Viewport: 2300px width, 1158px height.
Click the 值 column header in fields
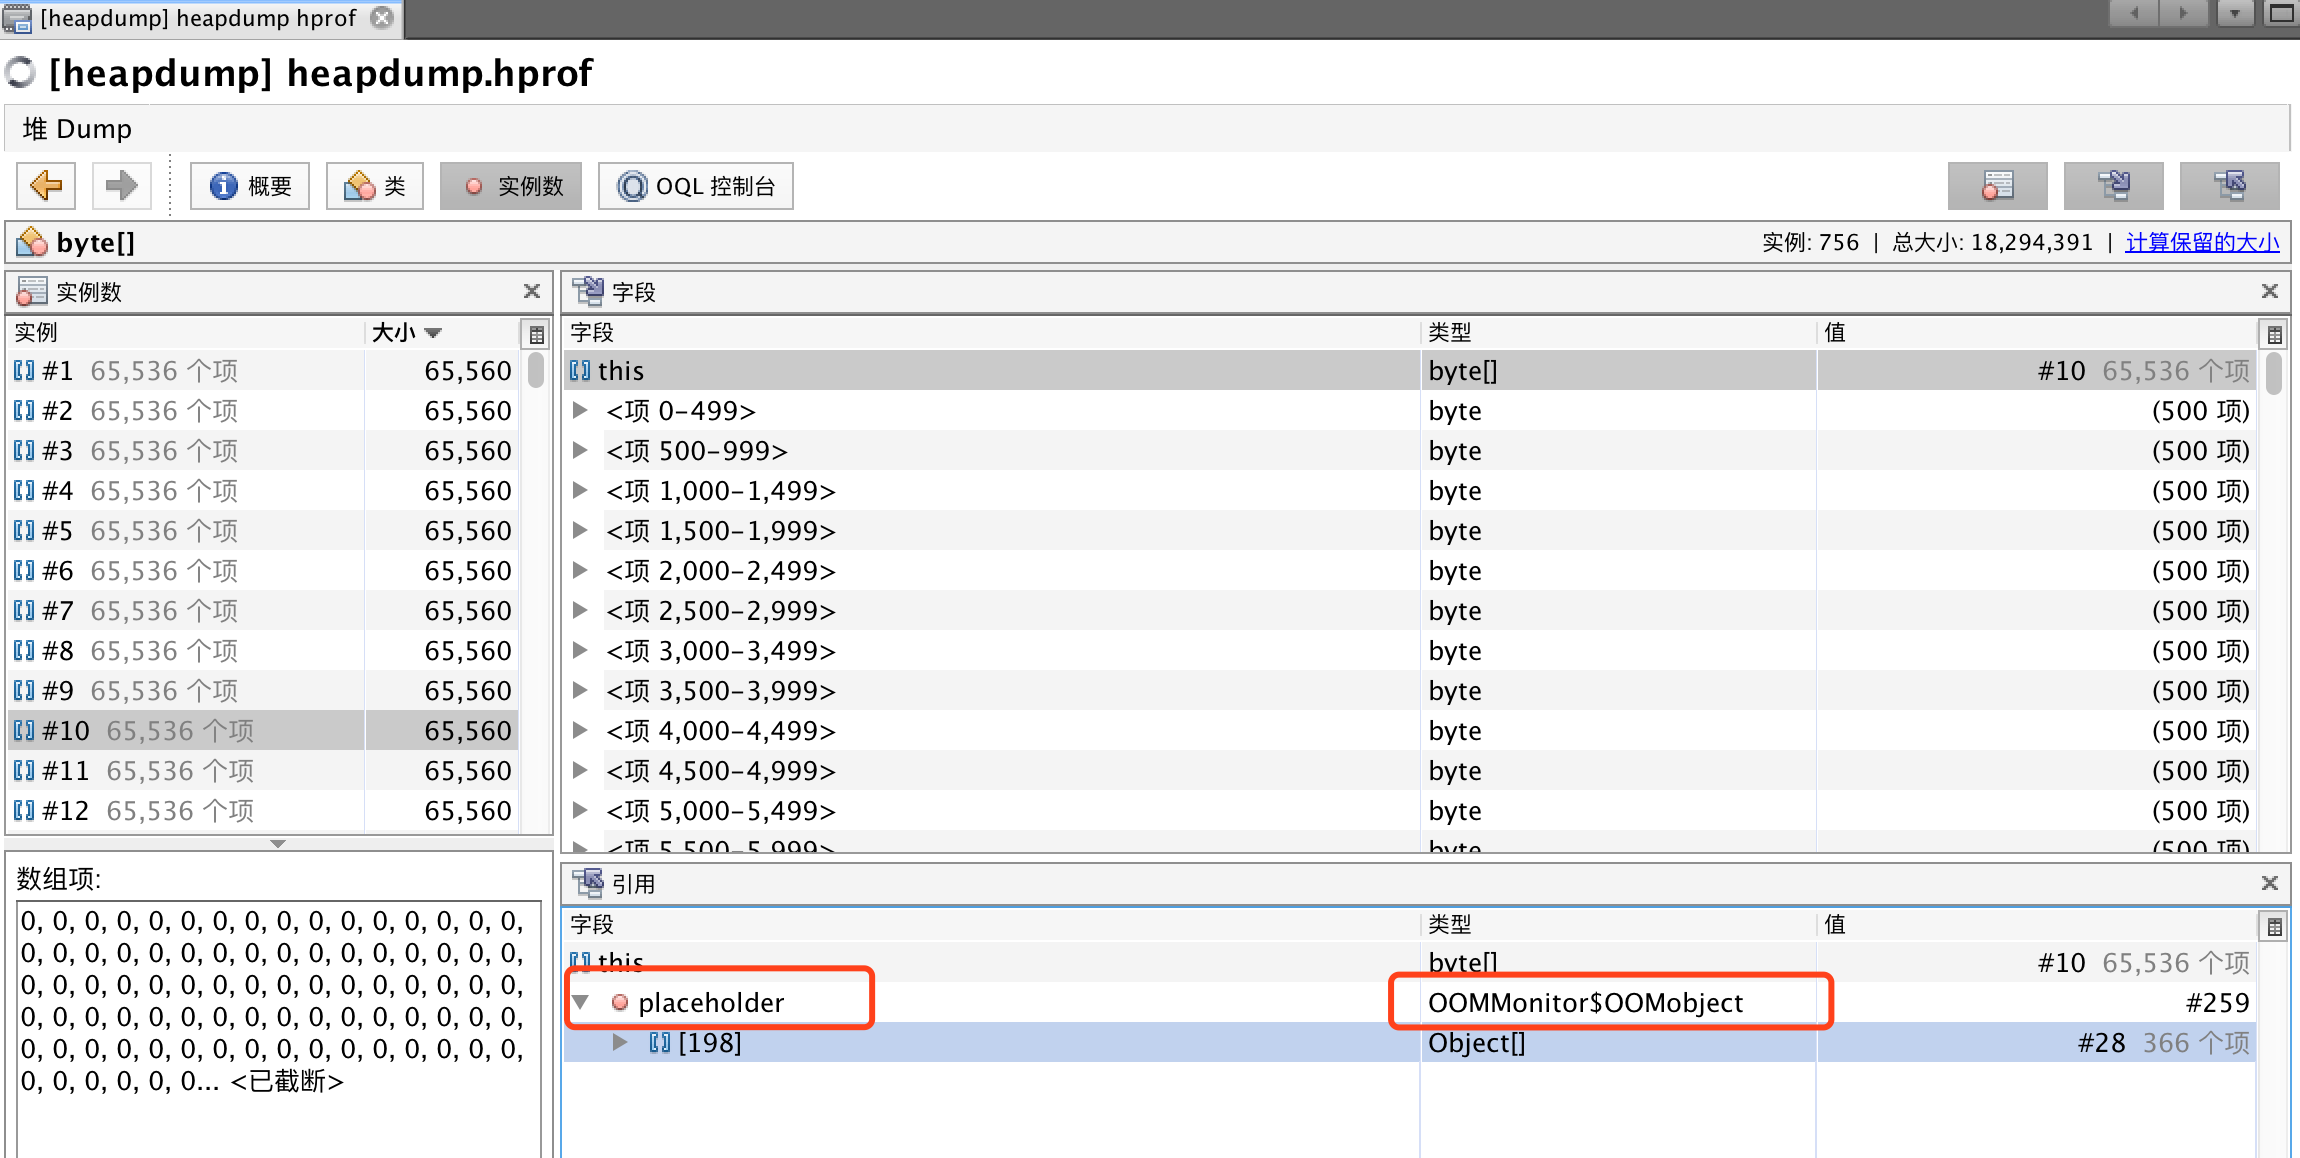pyautogui.click(x=2036, y=332)
